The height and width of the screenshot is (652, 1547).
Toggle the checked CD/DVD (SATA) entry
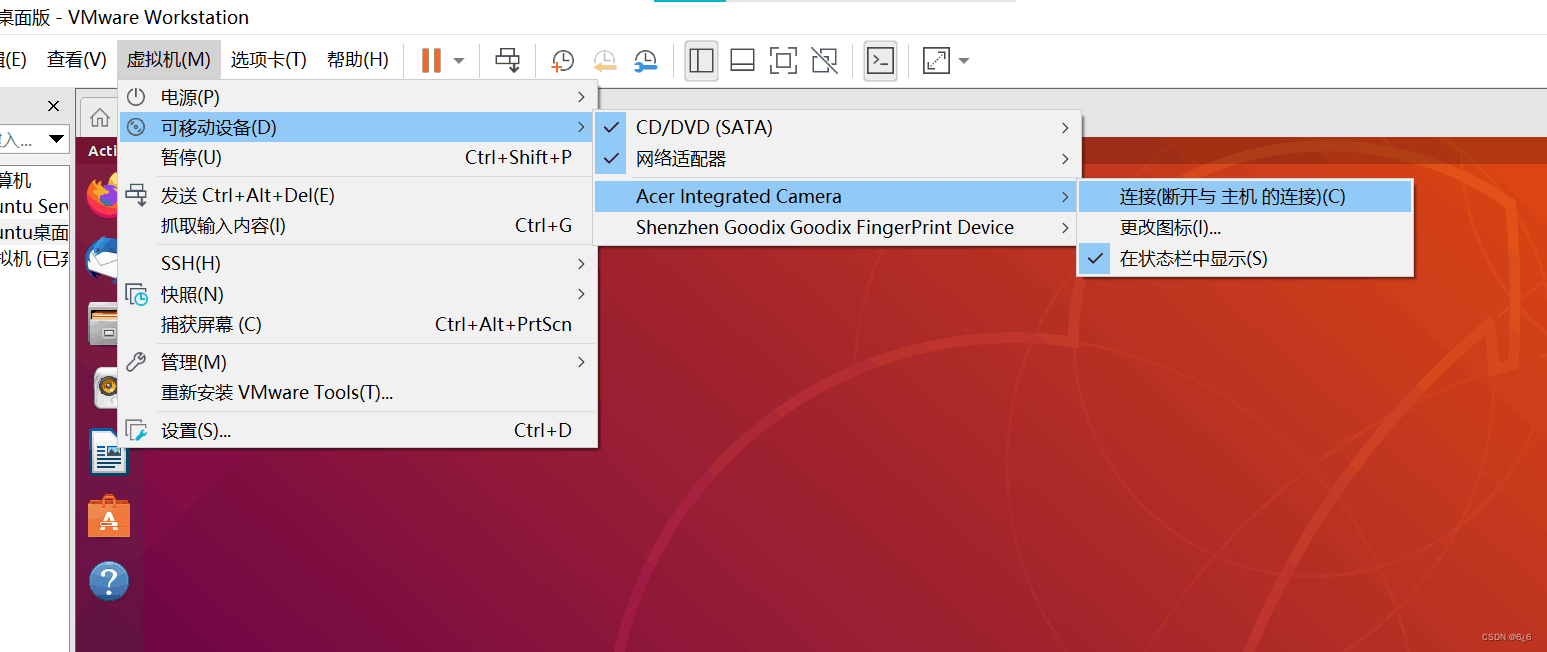(x=838, y=127)
